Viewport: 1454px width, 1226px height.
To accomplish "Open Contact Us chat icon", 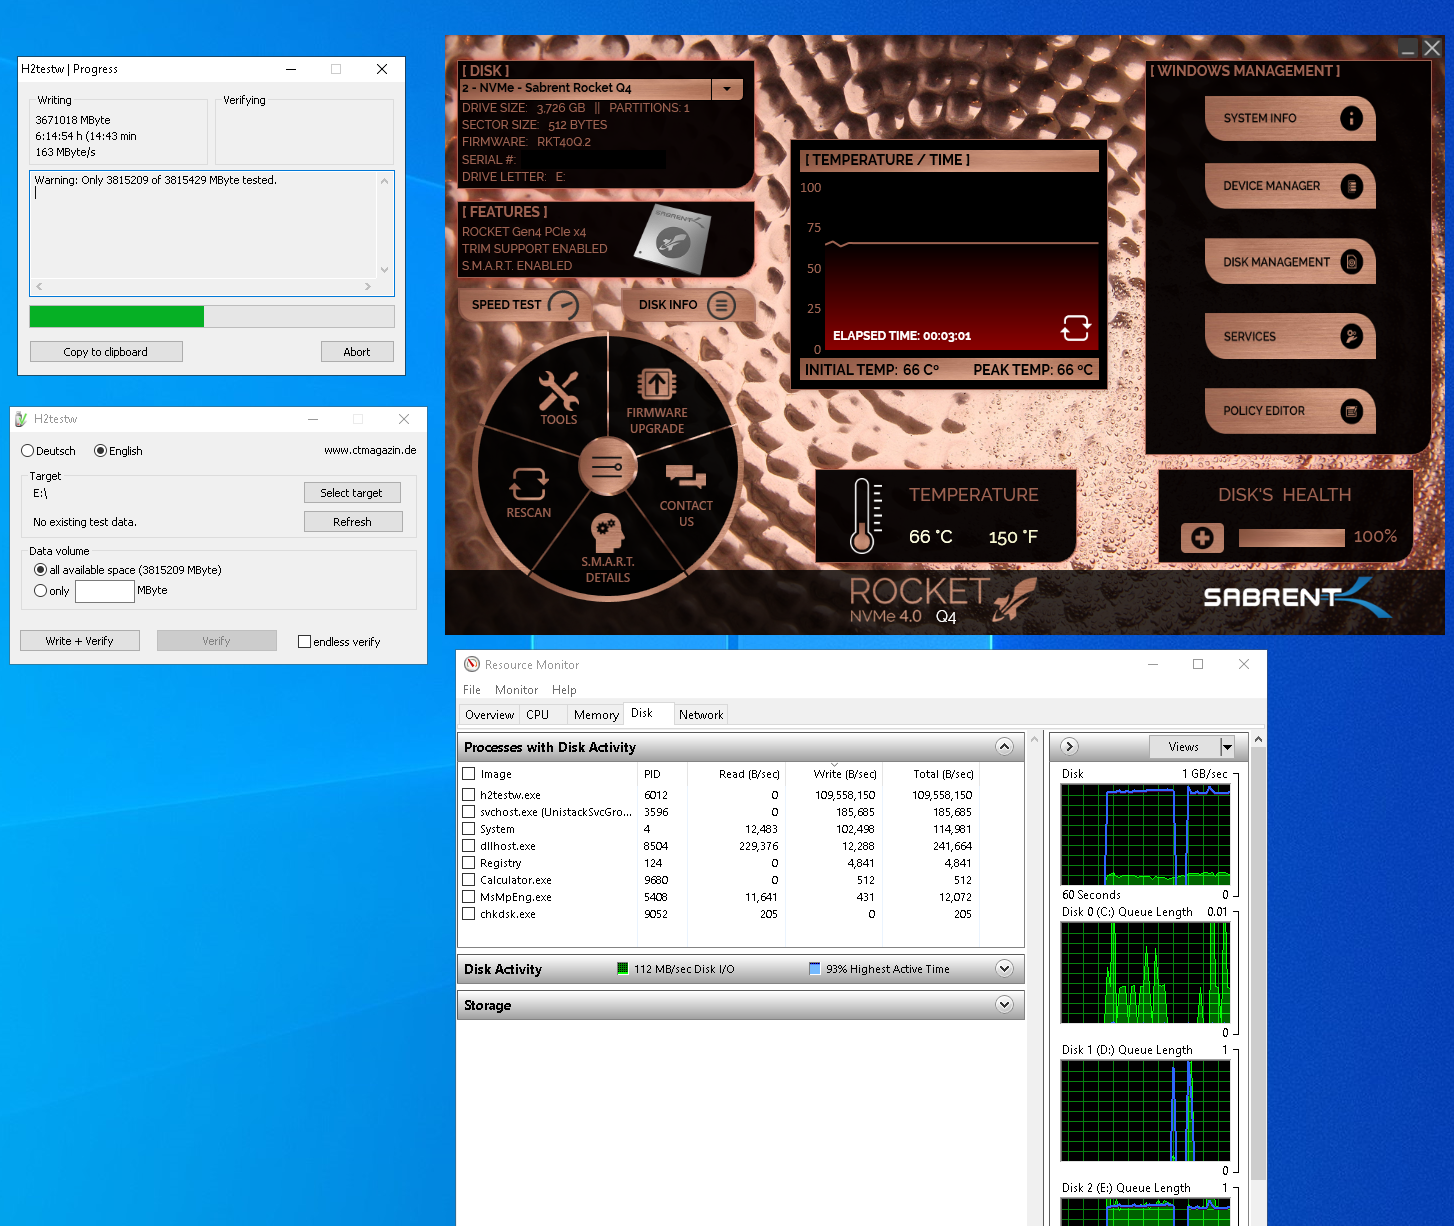I will [686, 477].
